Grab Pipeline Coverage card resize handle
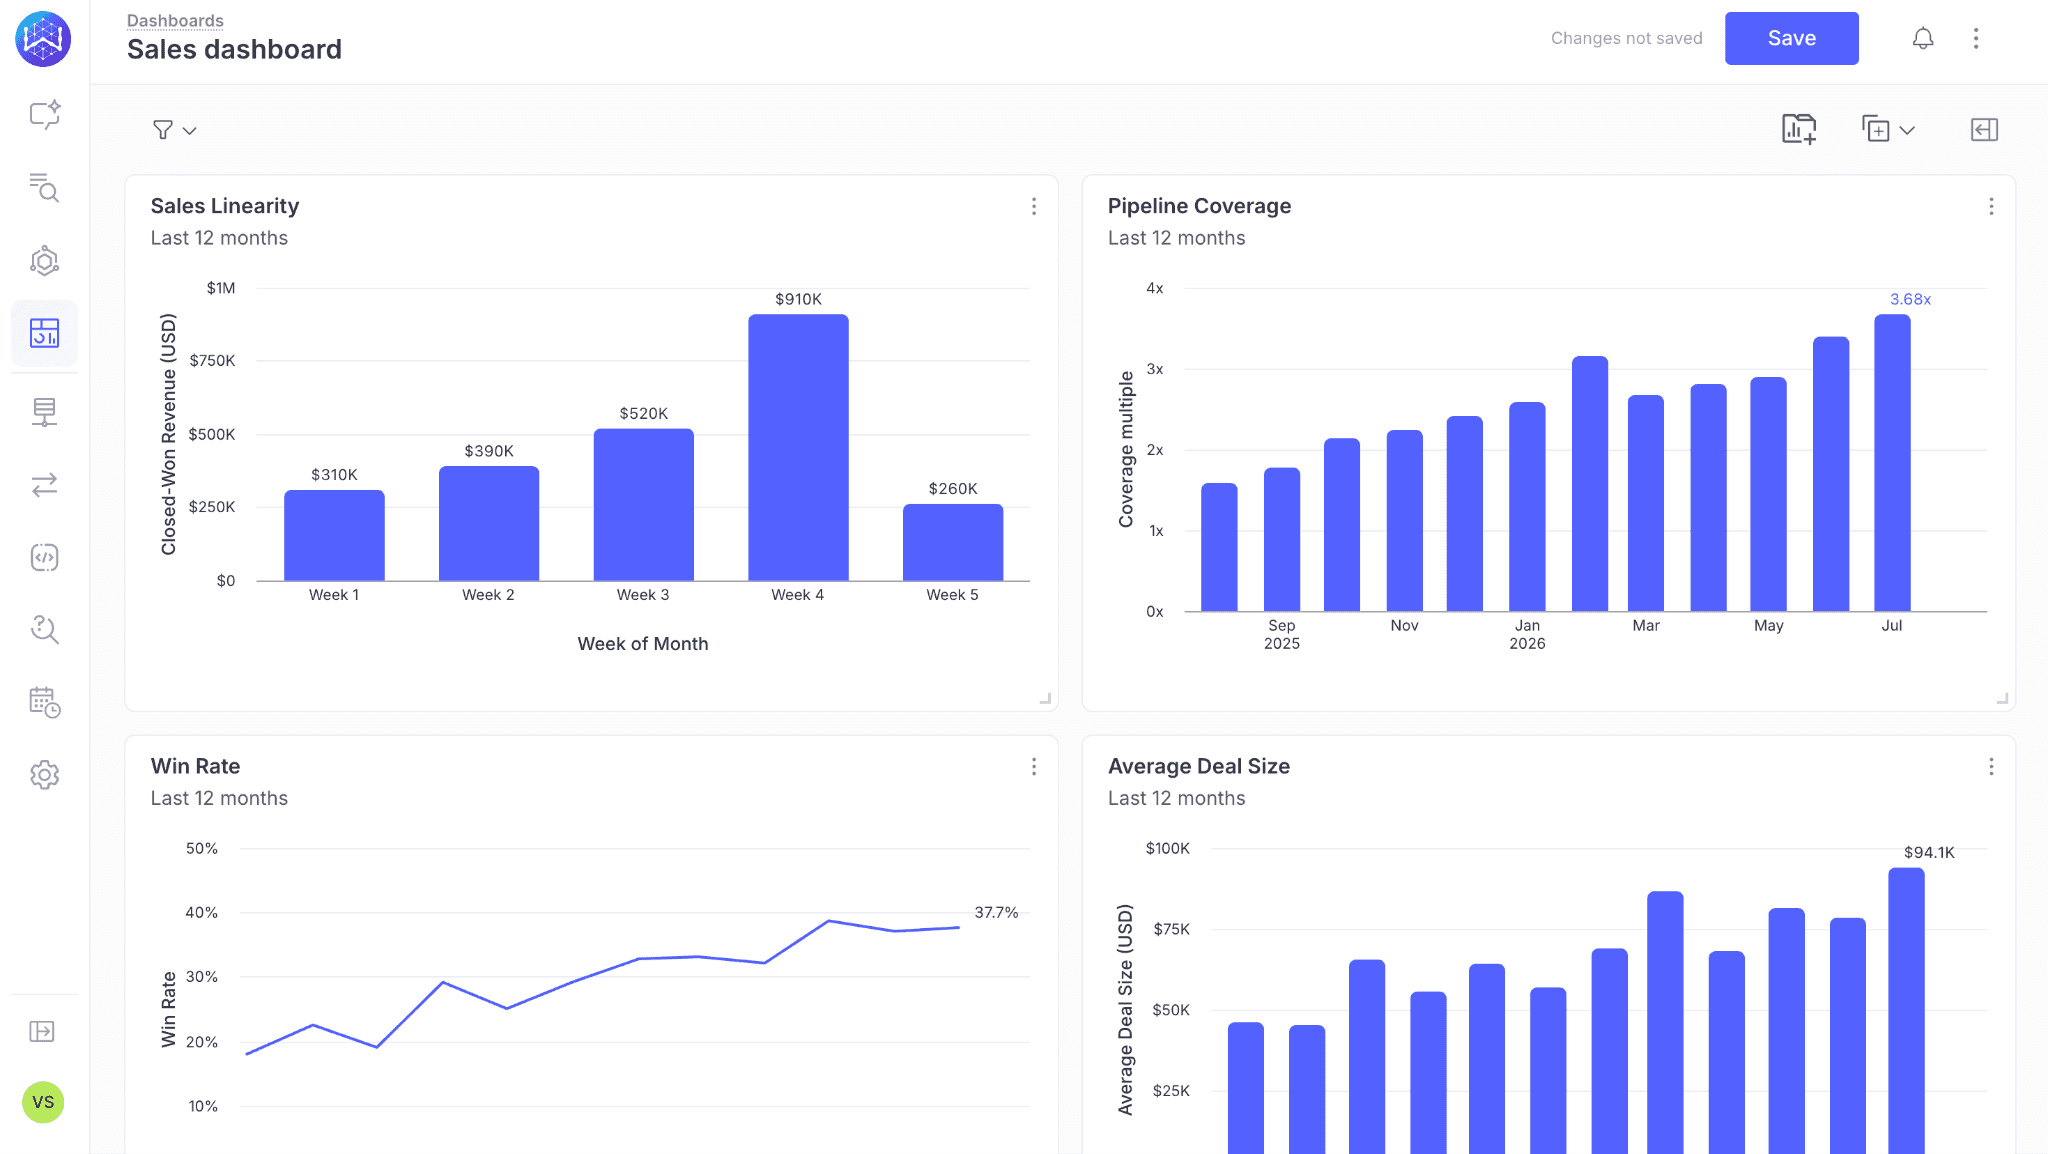The width and height of the screenshot is (2048, 1154). (x=2002, y=699)
